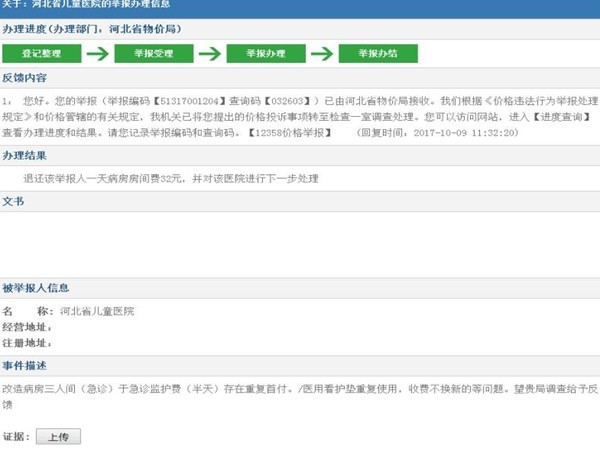This screenshot has height=450, width=600.
Task: Click the 举报办理 progress step
Action: 266,54
